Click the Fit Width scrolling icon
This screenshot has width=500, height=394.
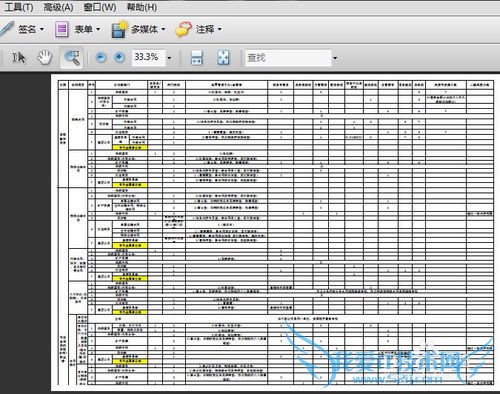pos(197,58)
